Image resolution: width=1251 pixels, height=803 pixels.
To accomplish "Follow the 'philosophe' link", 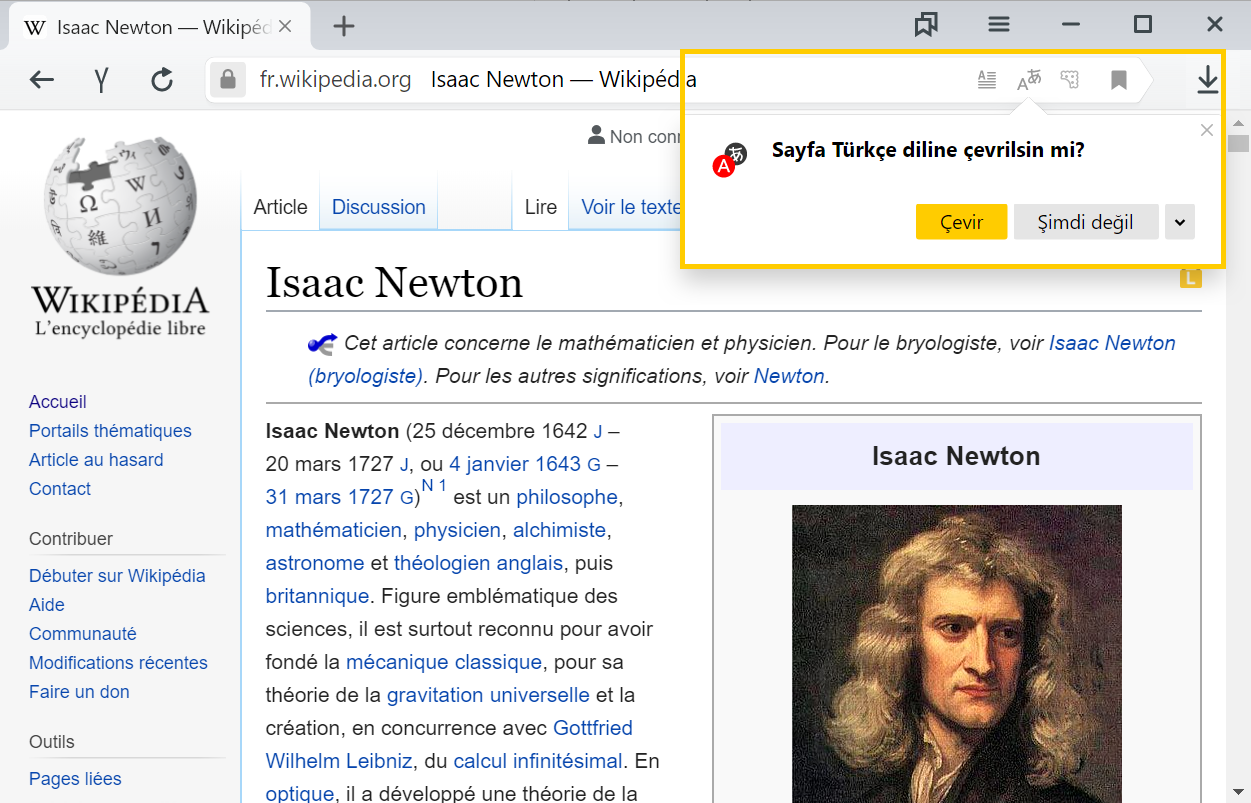I will (567, 497).
